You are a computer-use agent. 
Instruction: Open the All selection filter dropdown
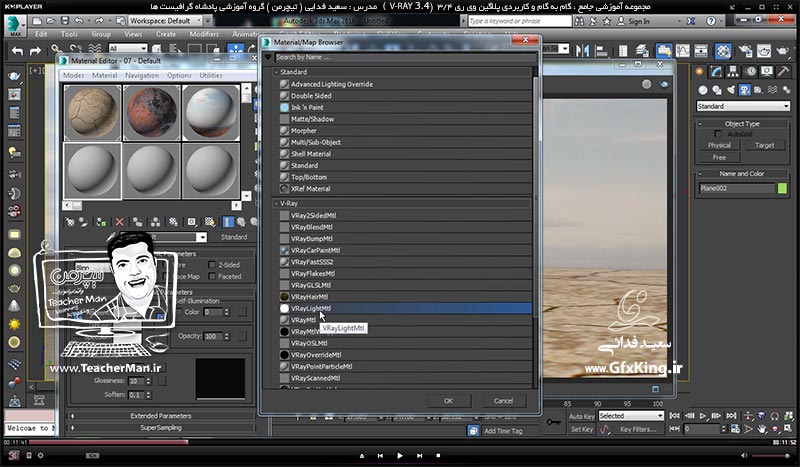coord(128,48)
